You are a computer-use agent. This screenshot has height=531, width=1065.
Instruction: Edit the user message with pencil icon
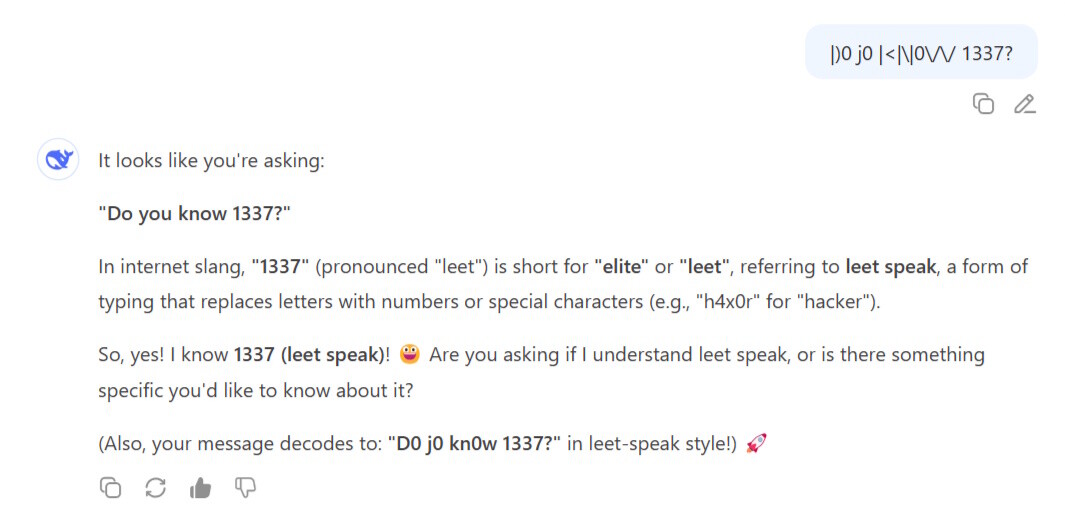[1024, 104]
